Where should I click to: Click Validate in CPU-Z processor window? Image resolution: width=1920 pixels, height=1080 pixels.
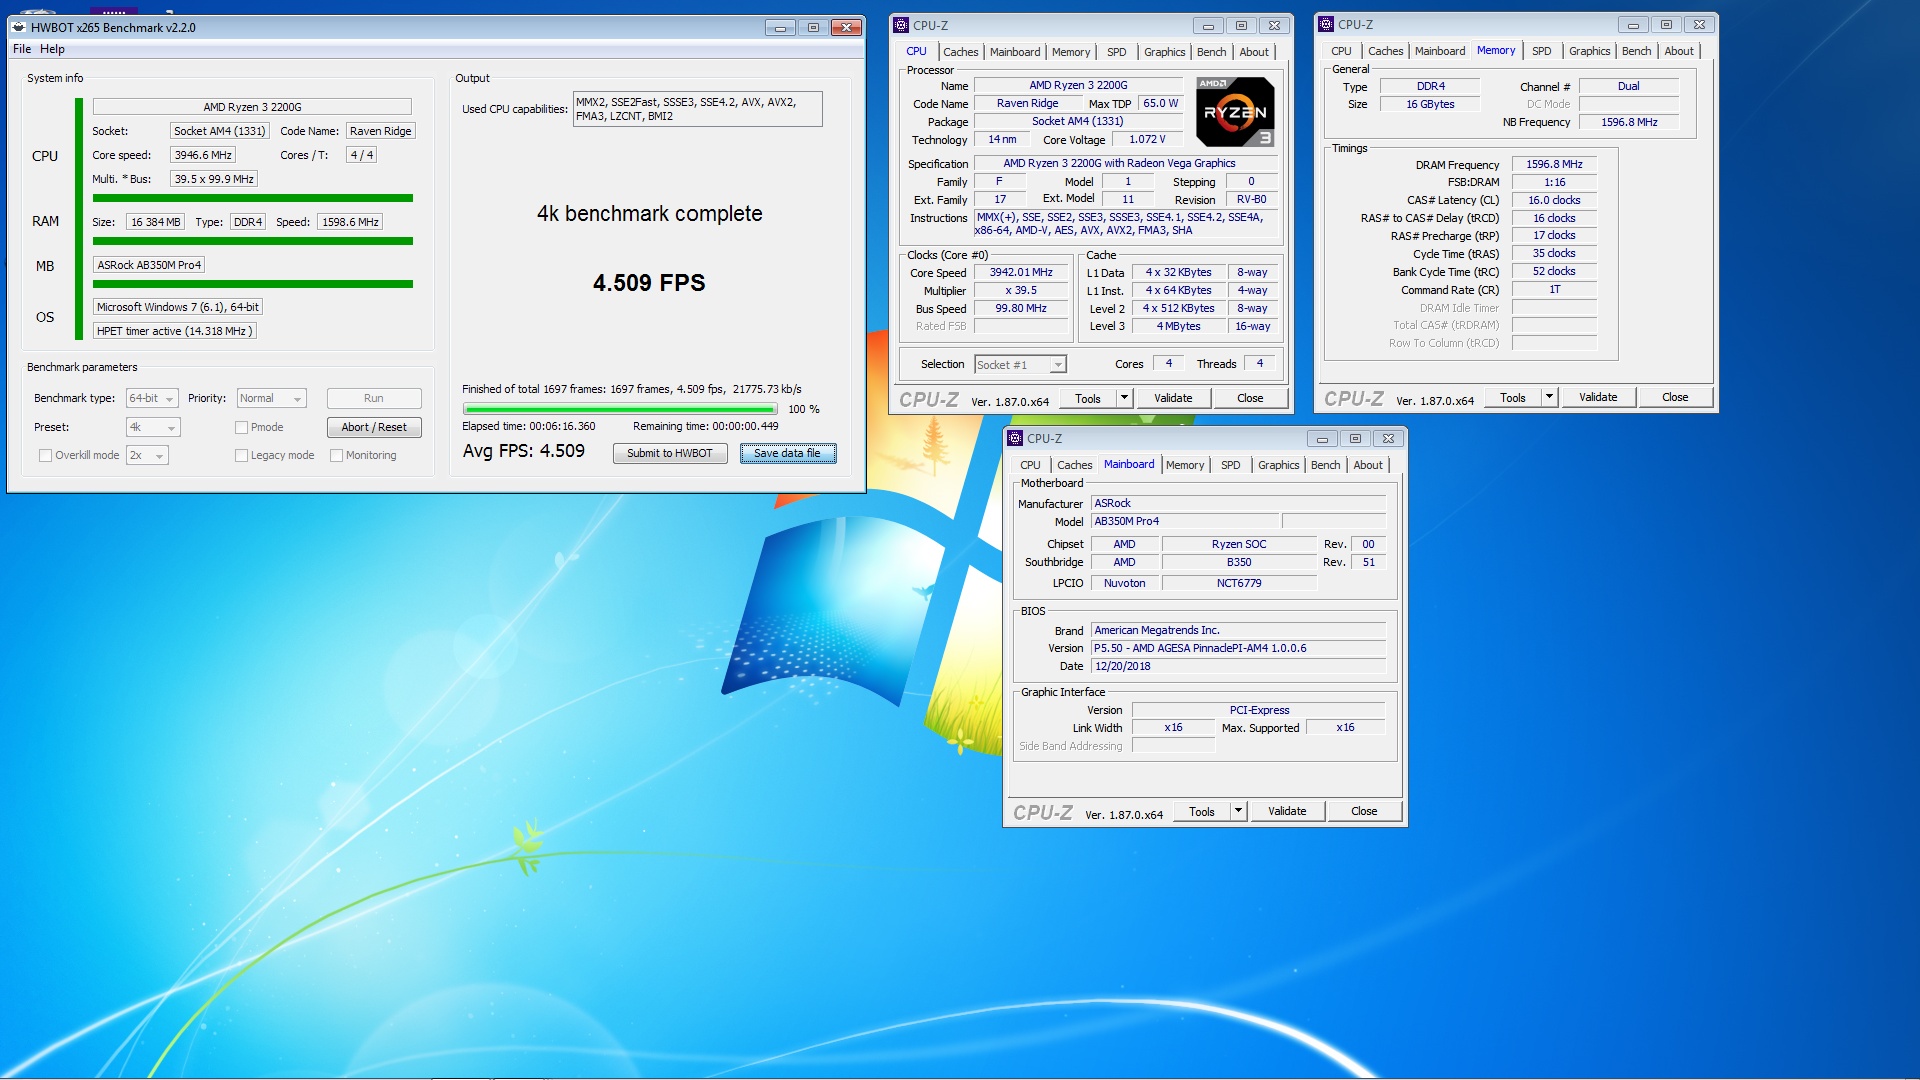[x=1173, y=398]
